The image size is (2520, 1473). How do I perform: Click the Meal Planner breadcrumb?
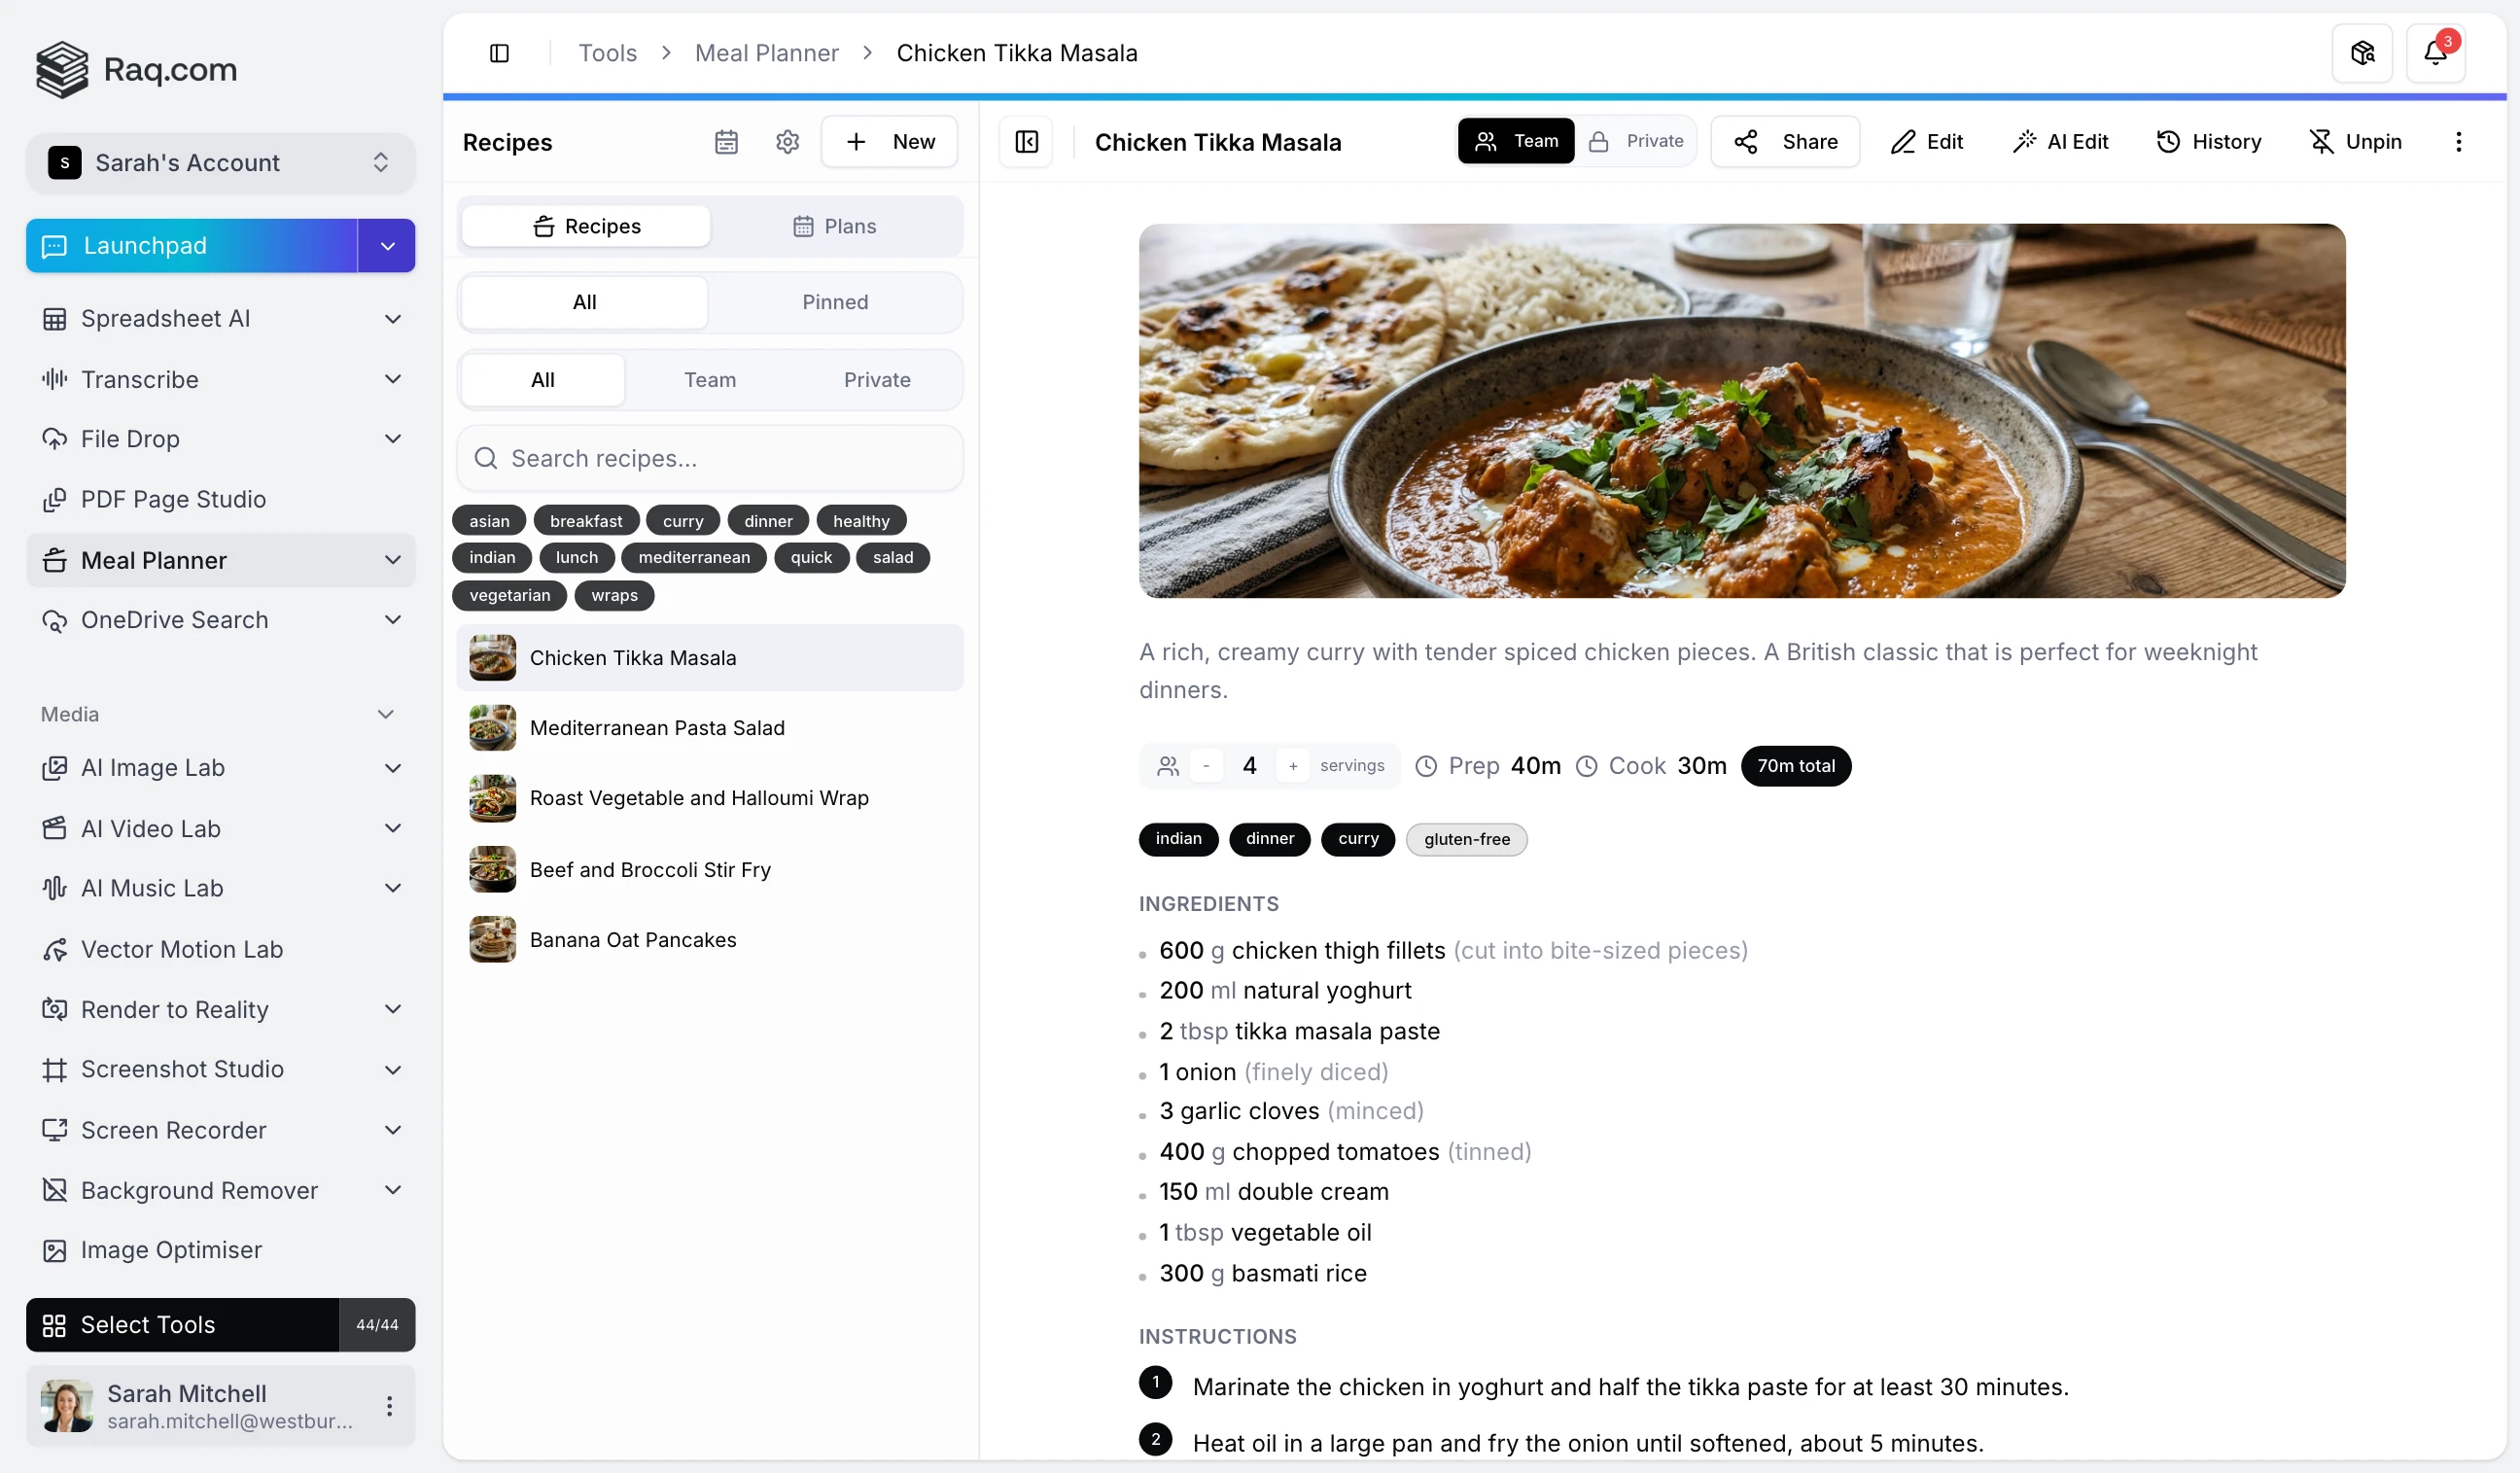tap(766, 52)
